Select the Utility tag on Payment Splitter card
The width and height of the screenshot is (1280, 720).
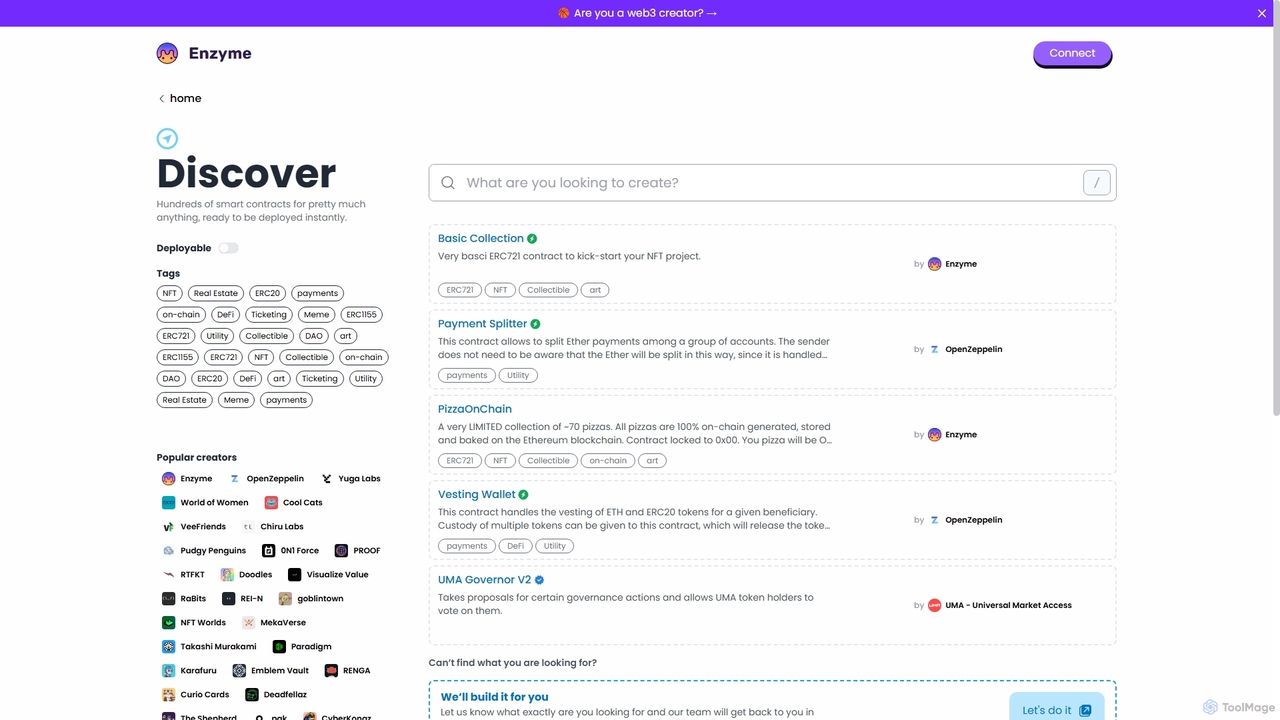click(518, 376)
